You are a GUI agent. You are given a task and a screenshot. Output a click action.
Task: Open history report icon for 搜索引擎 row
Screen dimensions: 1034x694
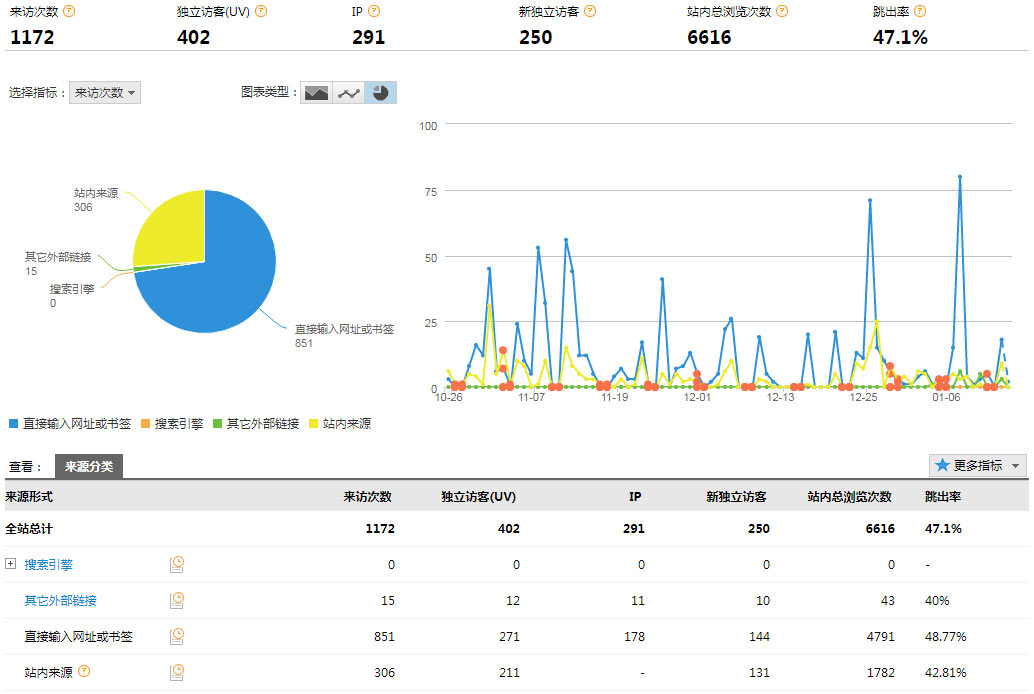177,565
